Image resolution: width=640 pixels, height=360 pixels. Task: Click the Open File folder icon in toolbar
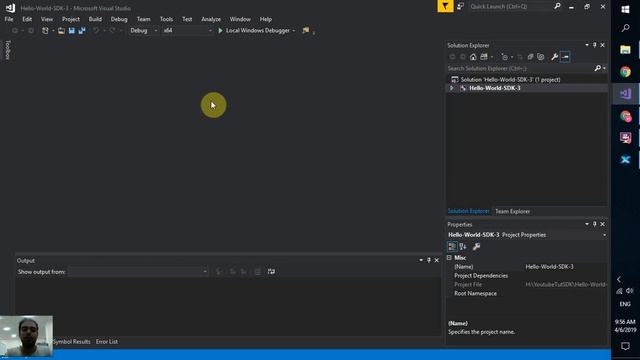(x=61, y=31)
